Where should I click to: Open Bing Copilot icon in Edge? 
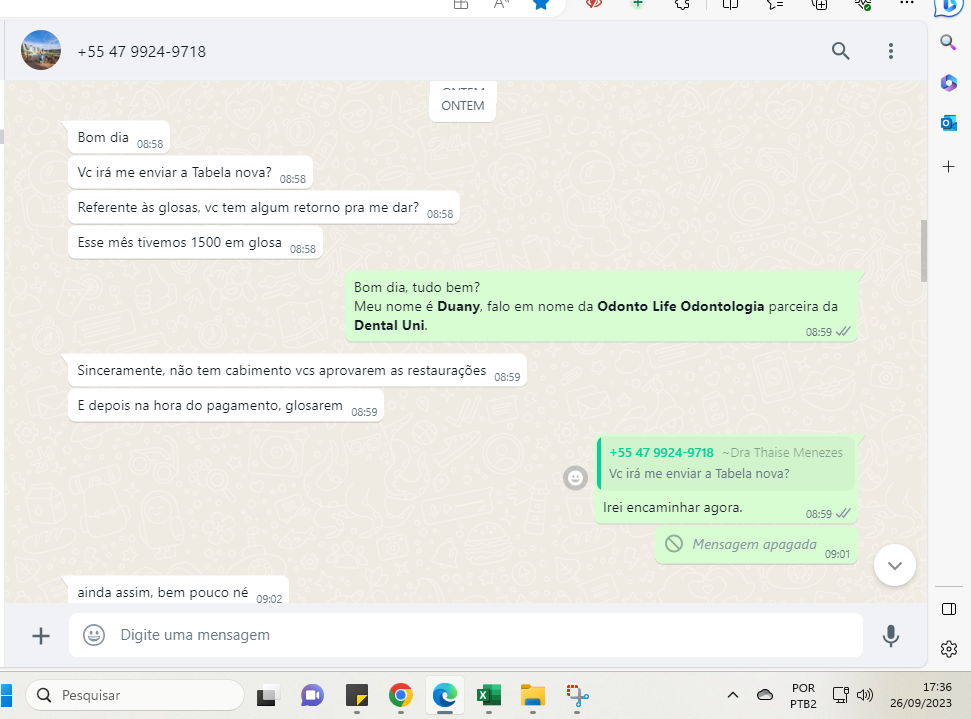(x=948, y=6)
